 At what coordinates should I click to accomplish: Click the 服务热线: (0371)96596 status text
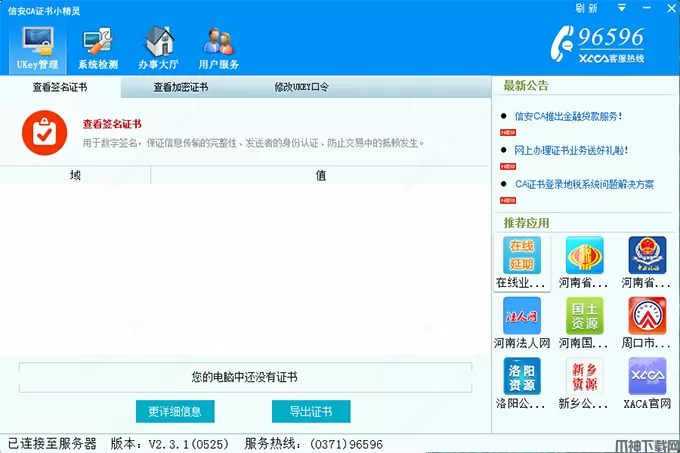[x=314, y=443]
